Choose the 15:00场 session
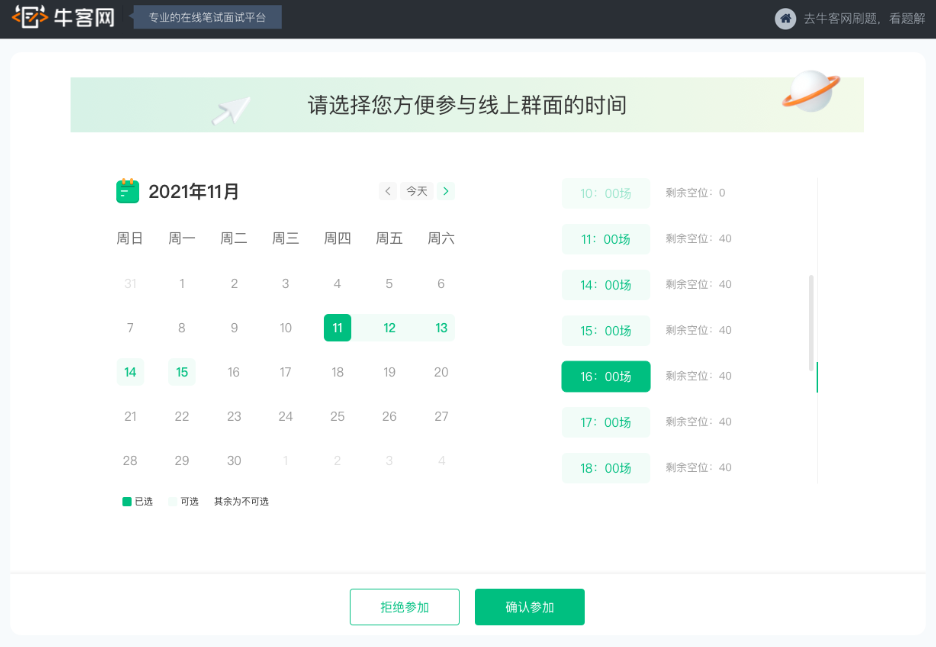The height and width of the screenshot is (647, 936). click(x=606, y=331)
